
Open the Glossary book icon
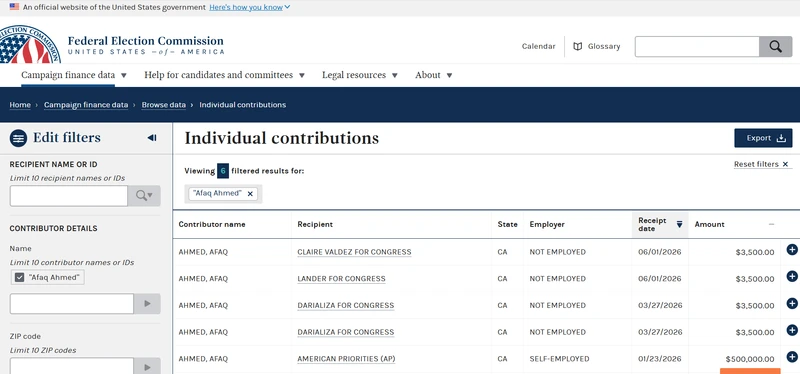(578, 46)
